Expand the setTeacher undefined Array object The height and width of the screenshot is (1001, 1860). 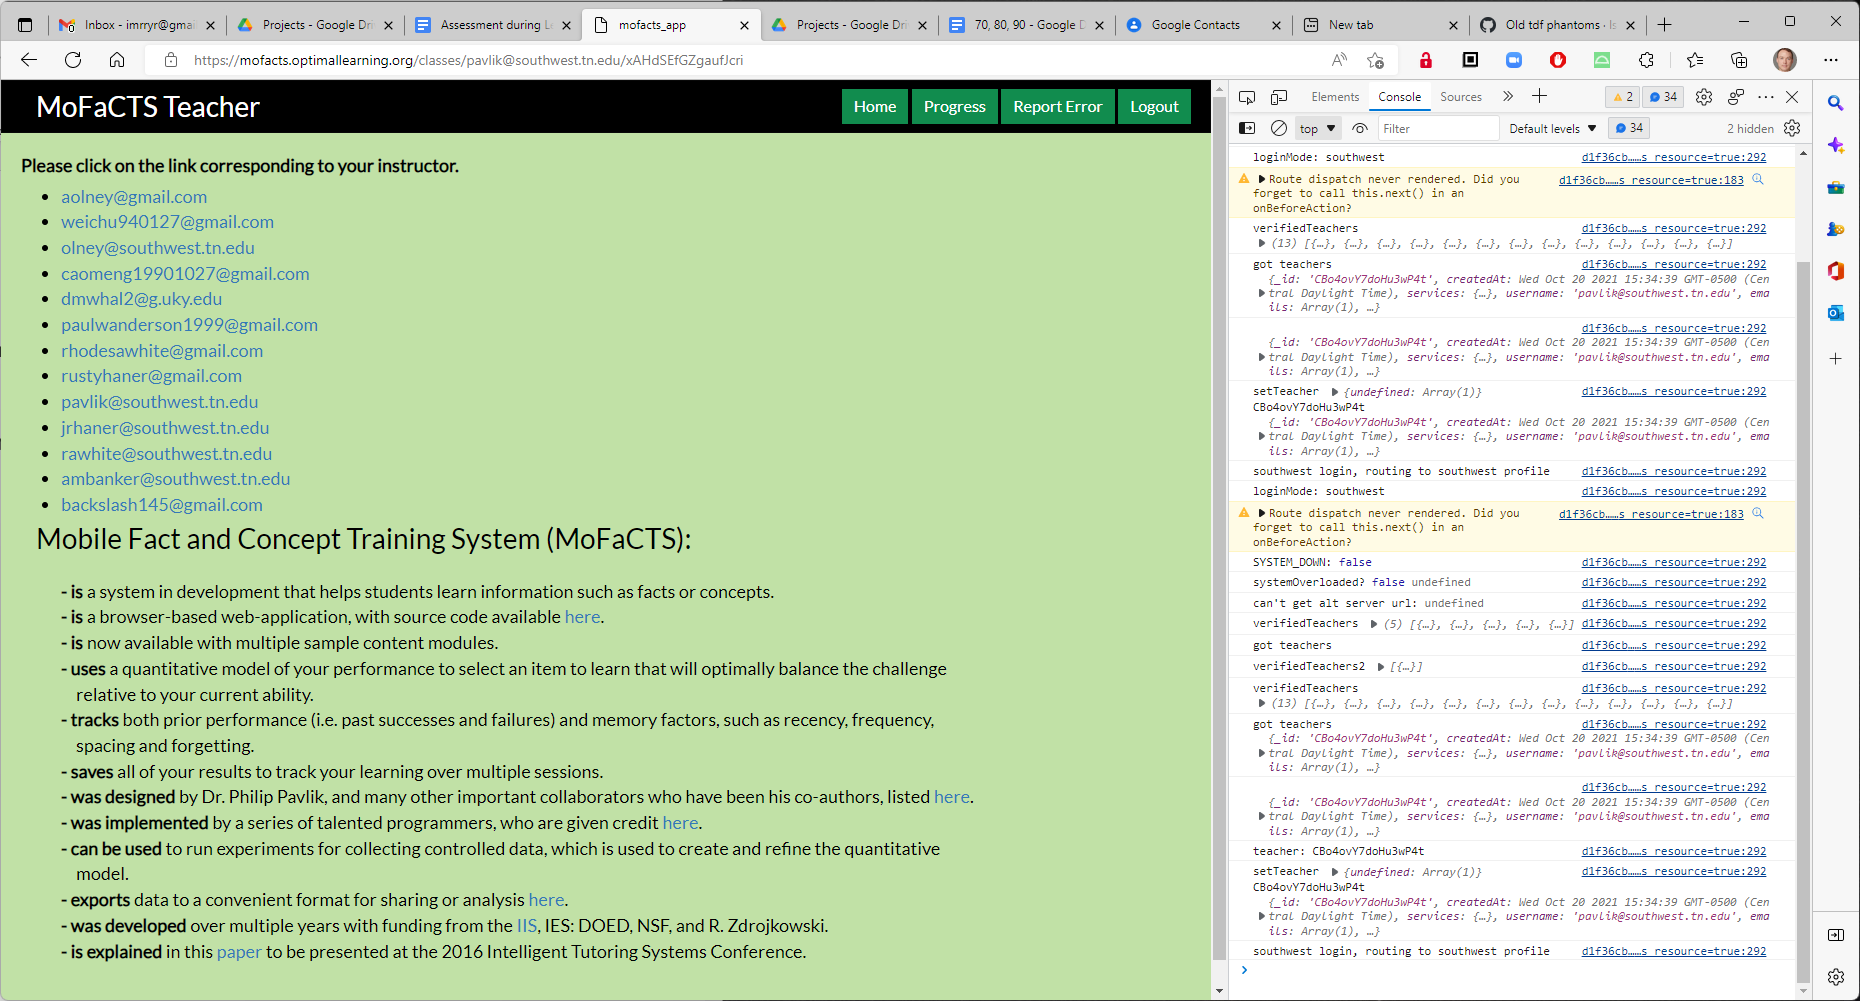pos(1337,391)
